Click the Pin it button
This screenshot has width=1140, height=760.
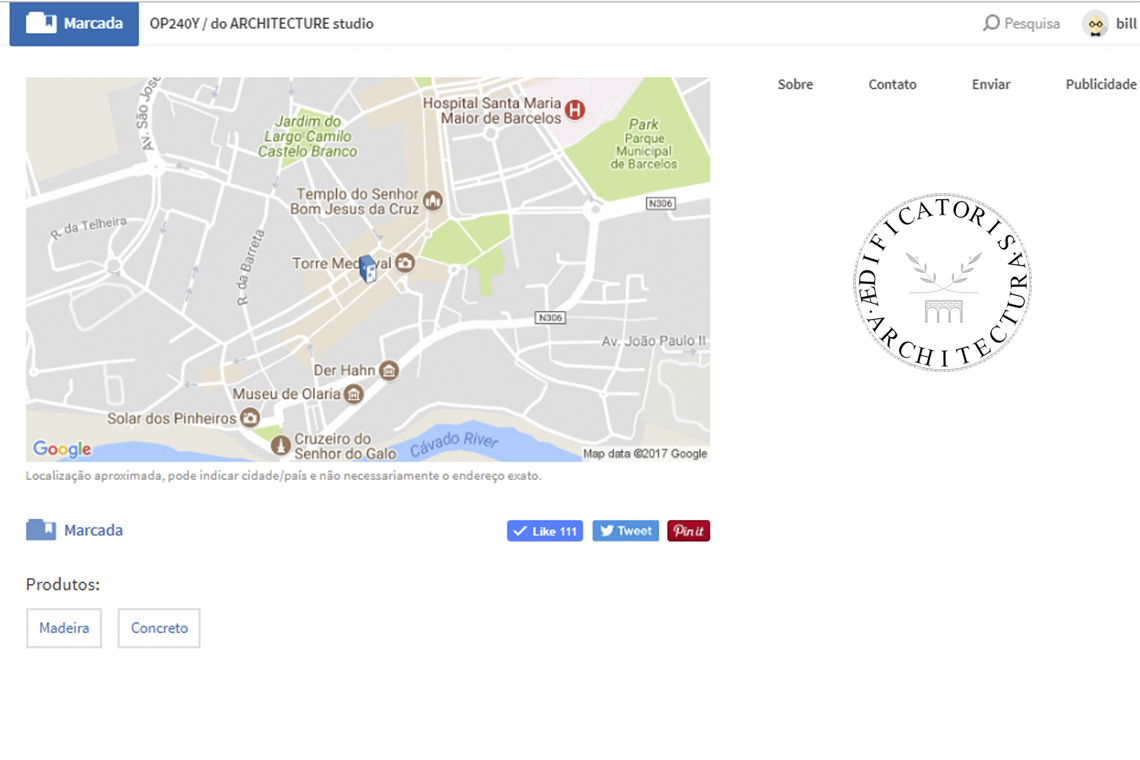688,531
